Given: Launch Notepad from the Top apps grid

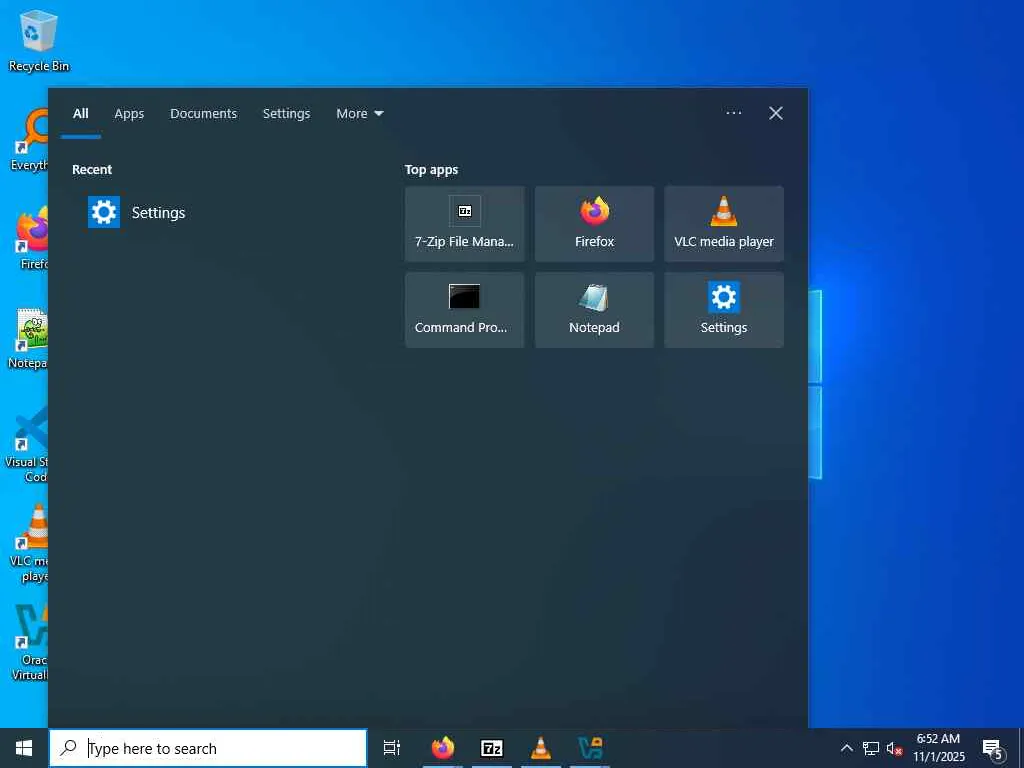Looking at the screenshot, I should (594, 310).
